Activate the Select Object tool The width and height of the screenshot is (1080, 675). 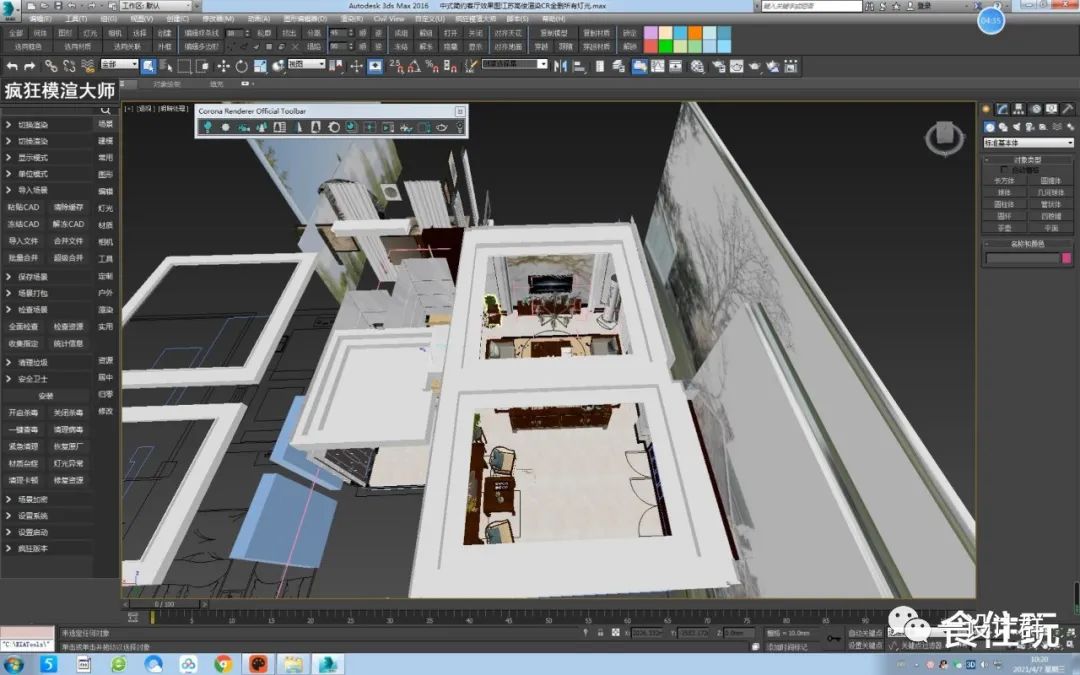[x=148, y=66]
